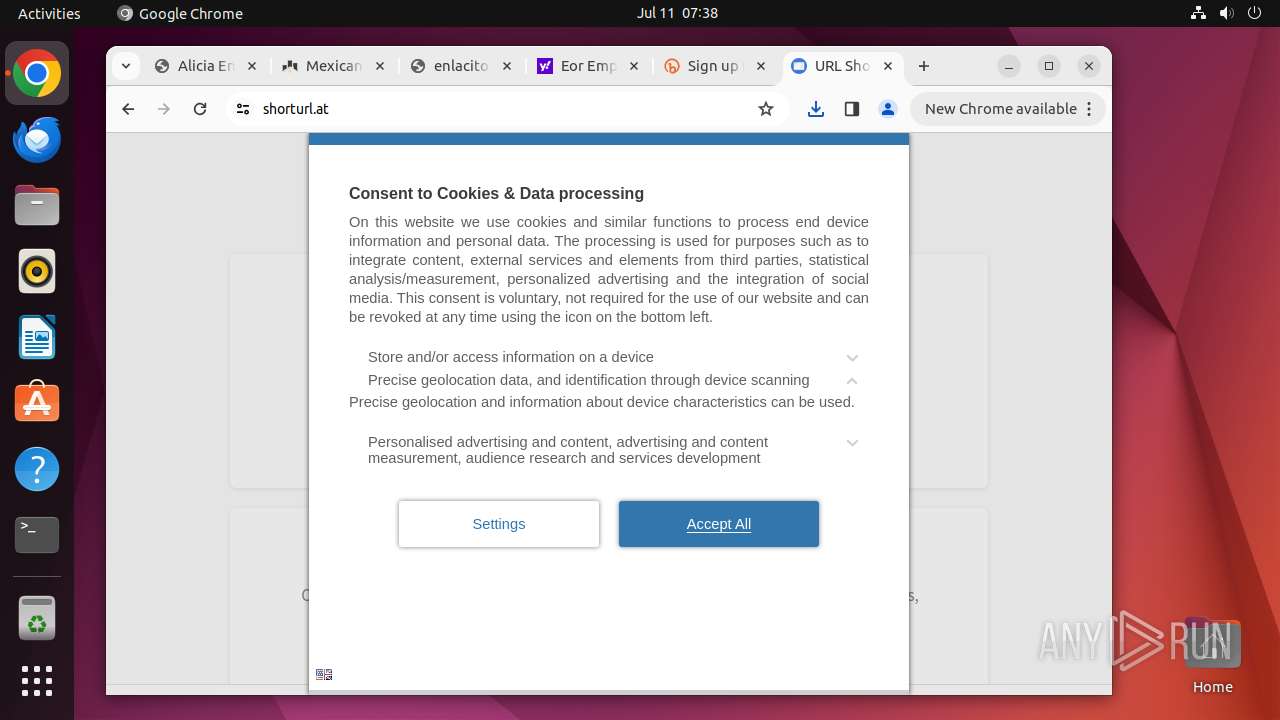Close the Mexican tab
1280x720 pixels.
pos(380,66)
